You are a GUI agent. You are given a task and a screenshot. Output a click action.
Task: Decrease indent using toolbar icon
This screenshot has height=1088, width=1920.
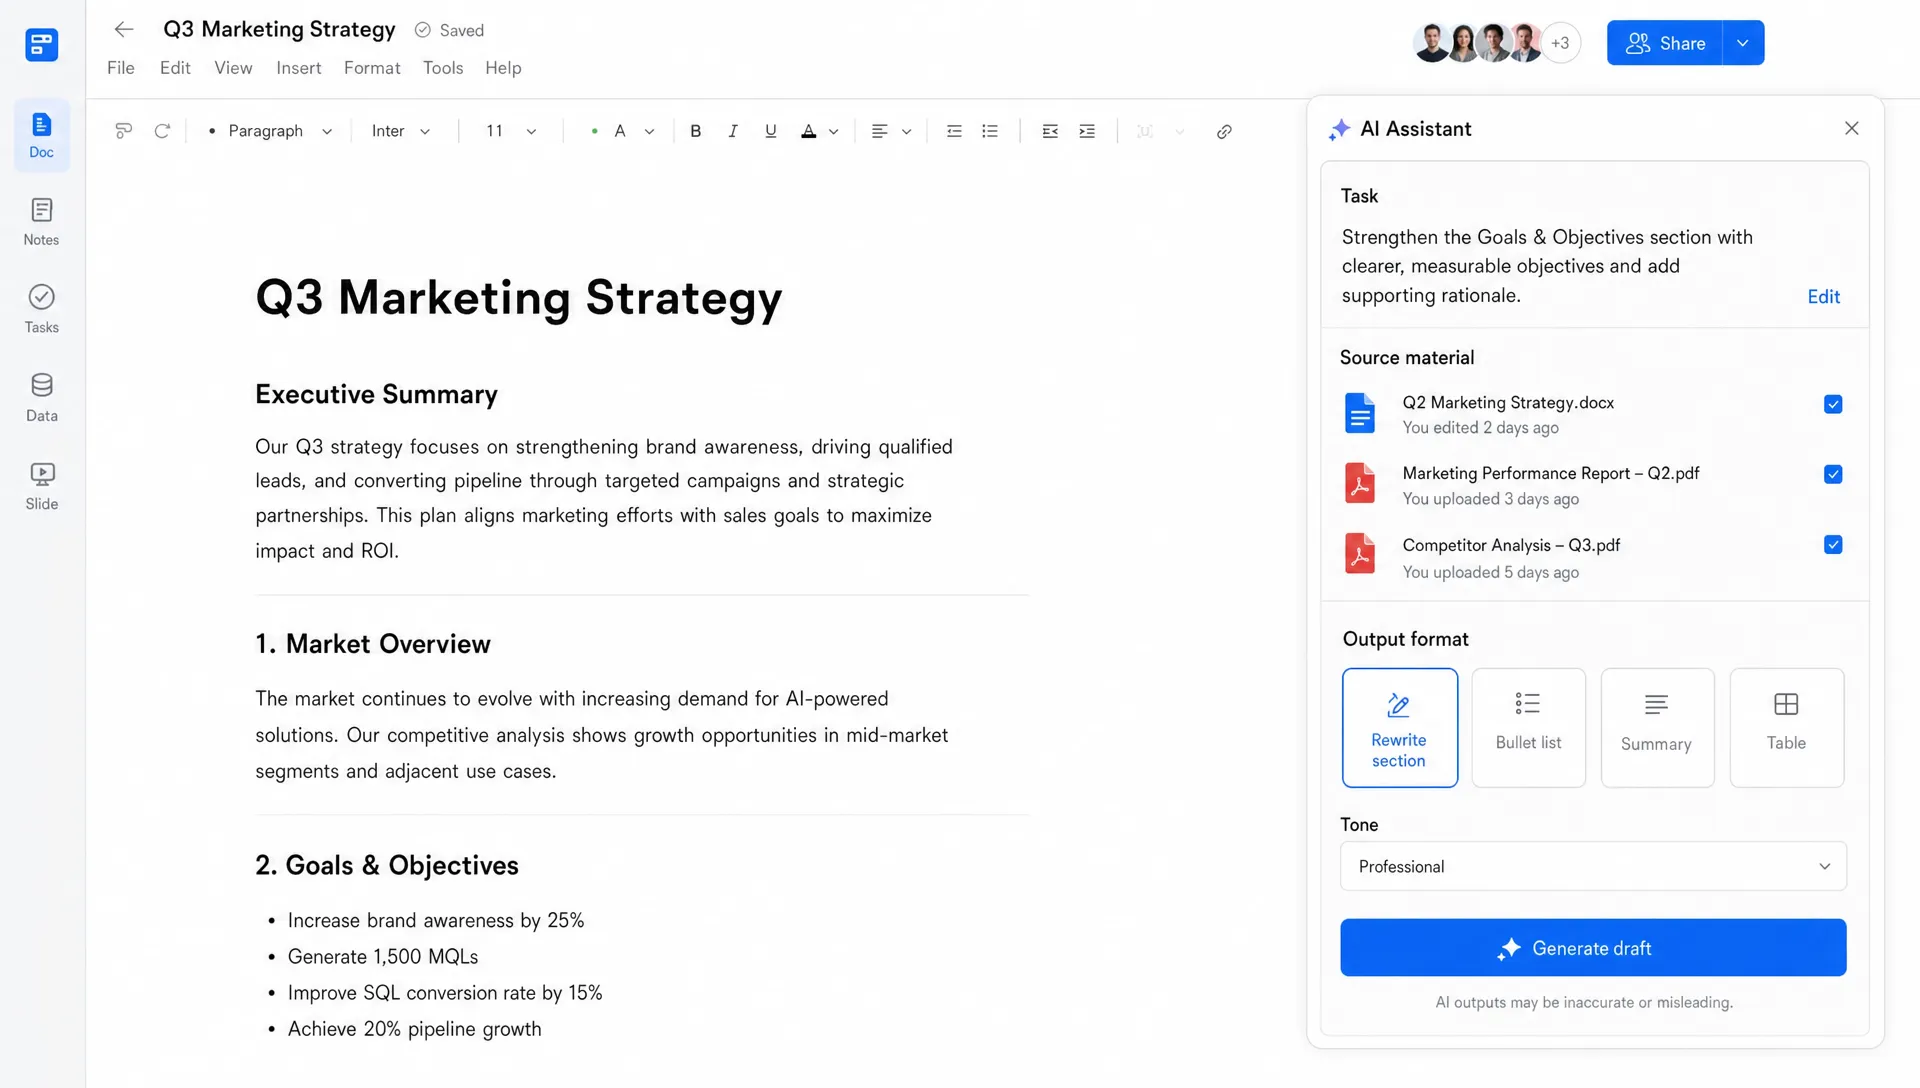coord(1050,131)
